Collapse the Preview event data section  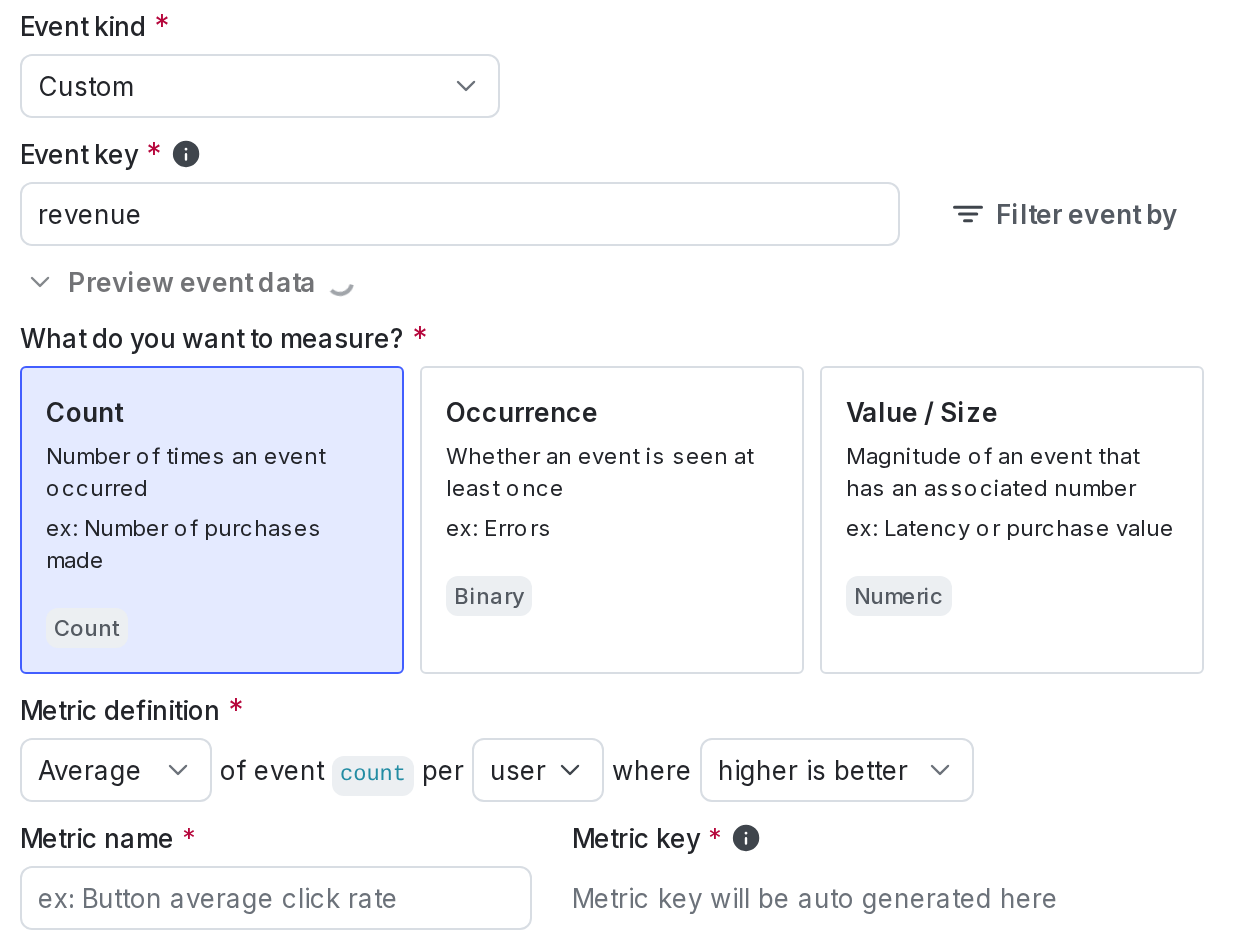[x=191, y=282]
